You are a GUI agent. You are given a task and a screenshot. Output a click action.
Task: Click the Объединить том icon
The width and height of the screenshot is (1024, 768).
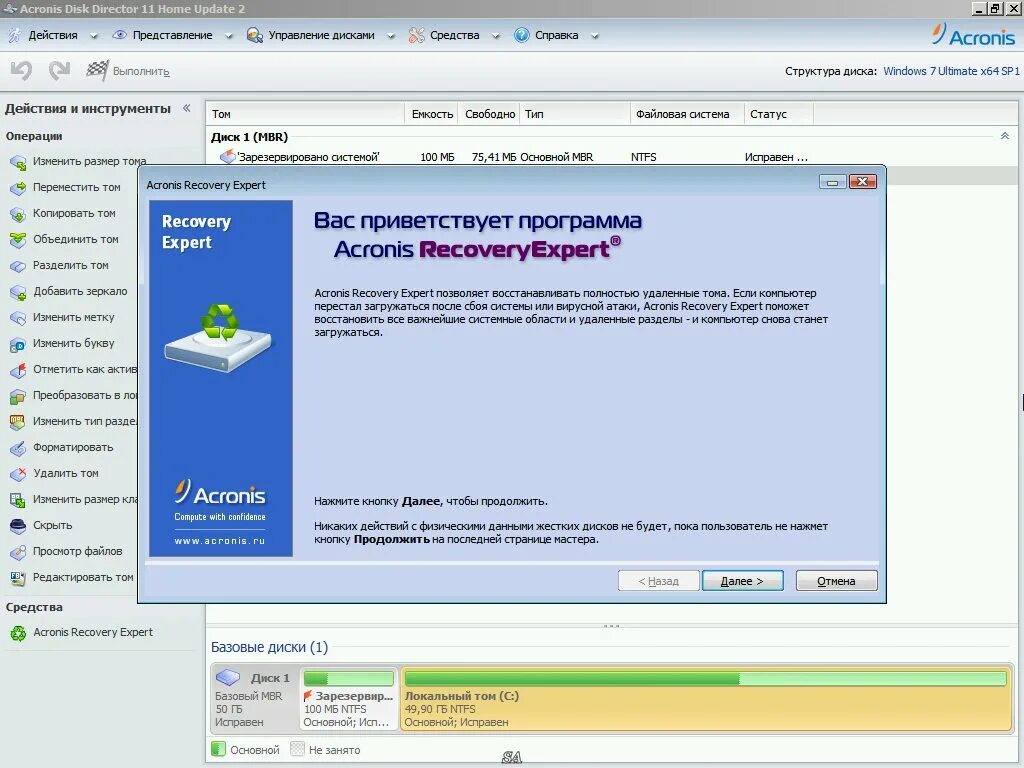pos(18,240)
